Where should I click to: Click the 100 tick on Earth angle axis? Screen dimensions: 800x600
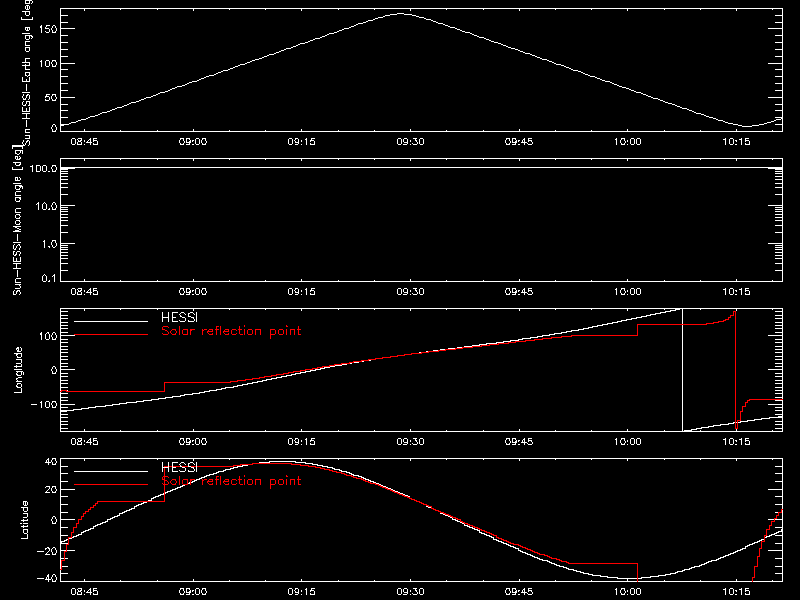click(47, 63)
